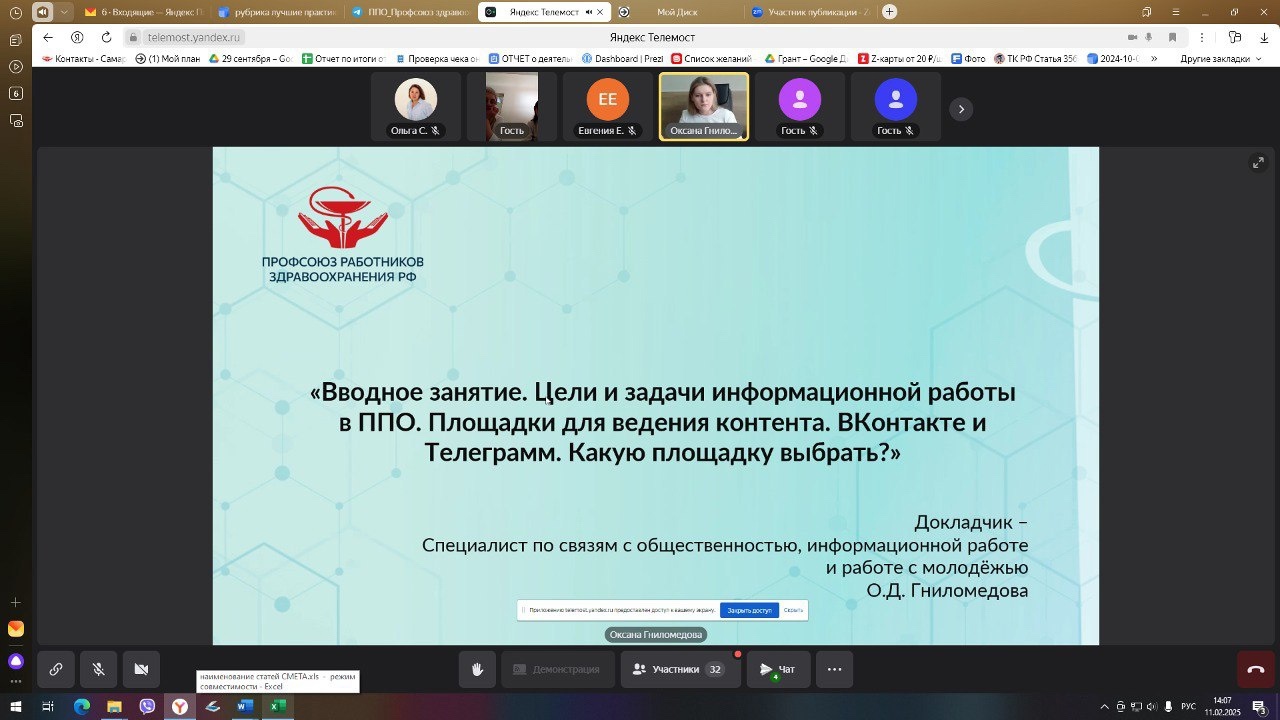The height and width of the screenshot is (720, 1280).
Task: Toggle microphone mute button
Action: point(98,669)
